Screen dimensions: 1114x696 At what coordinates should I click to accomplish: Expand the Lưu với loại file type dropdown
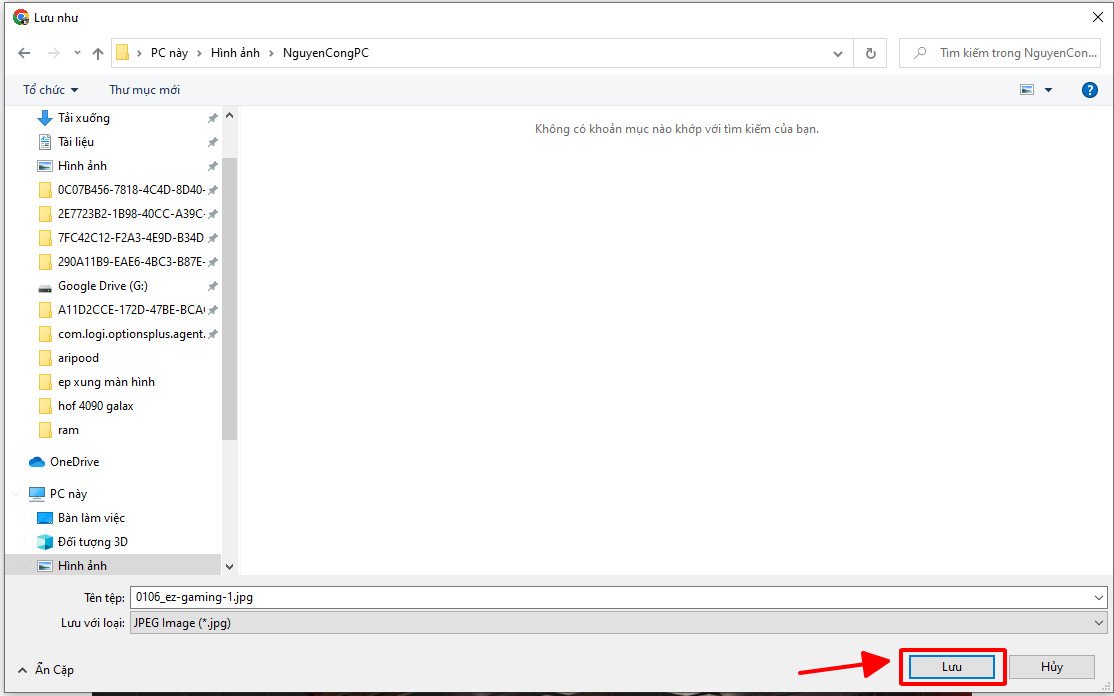(x=1098, y=622)
